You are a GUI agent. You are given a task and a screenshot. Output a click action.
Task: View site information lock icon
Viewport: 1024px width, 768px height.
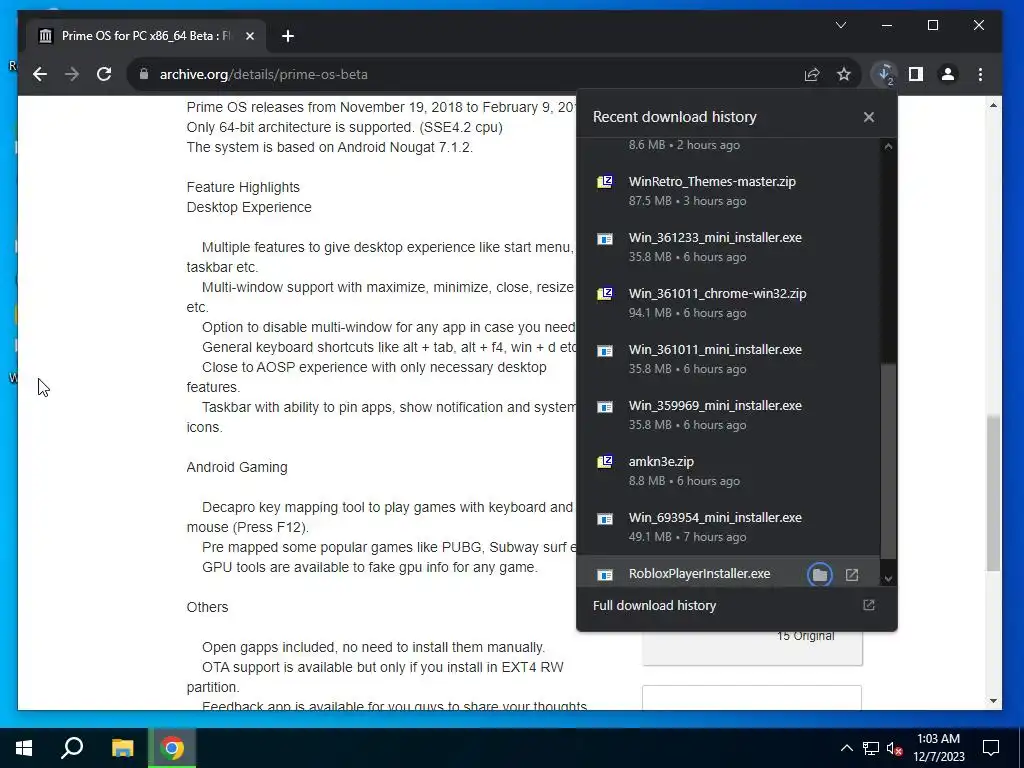click(x=144, y=74)
